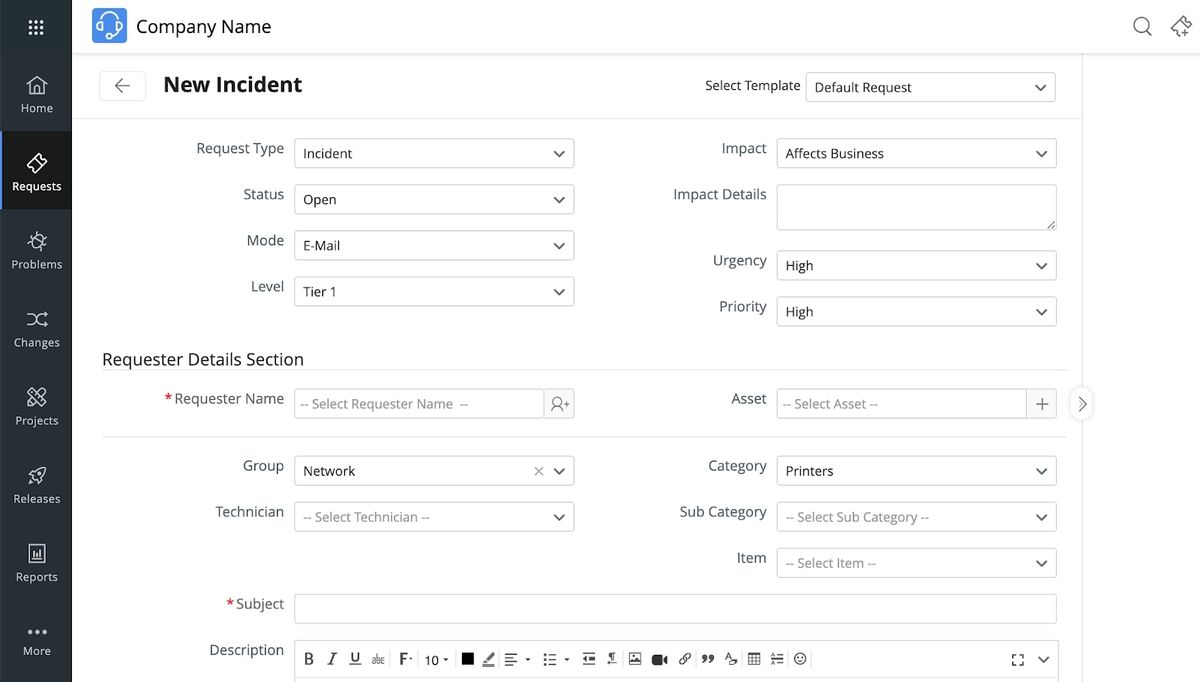The image size is (1200, 682).
Task: Open the More menu in the sidebar
Action: 36,638
